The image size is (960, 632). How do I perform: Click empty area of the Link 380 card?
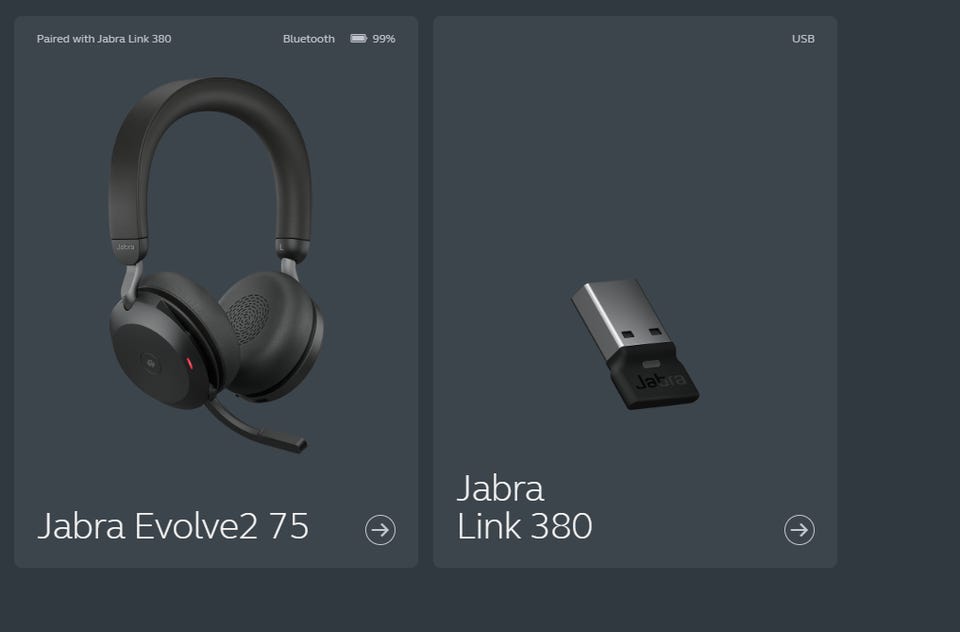[x=635, y=153]
